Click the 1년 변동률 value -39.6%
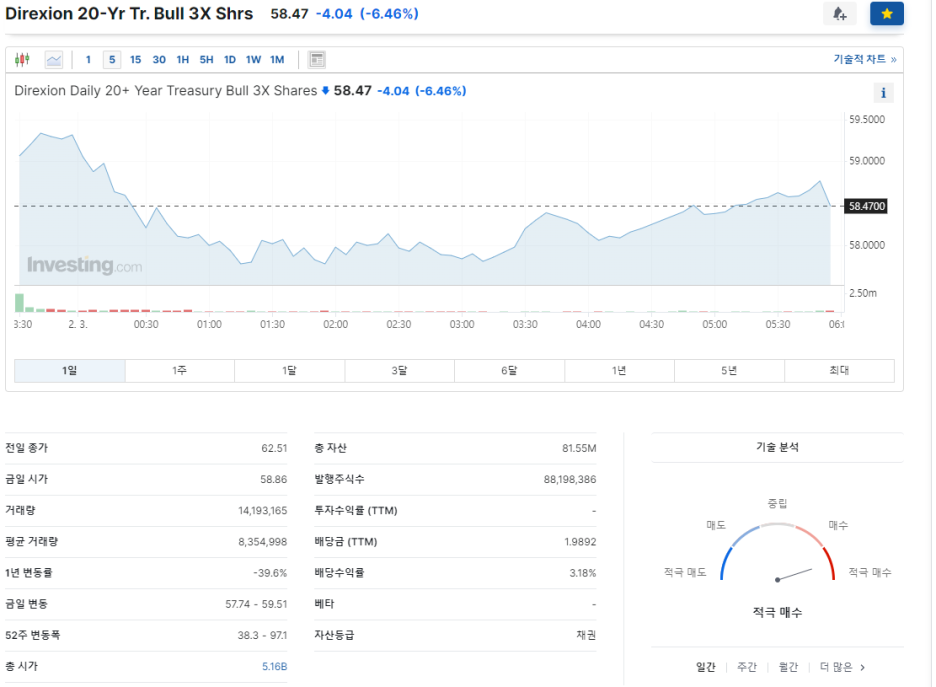936x687 pixels. pos(270,573)
